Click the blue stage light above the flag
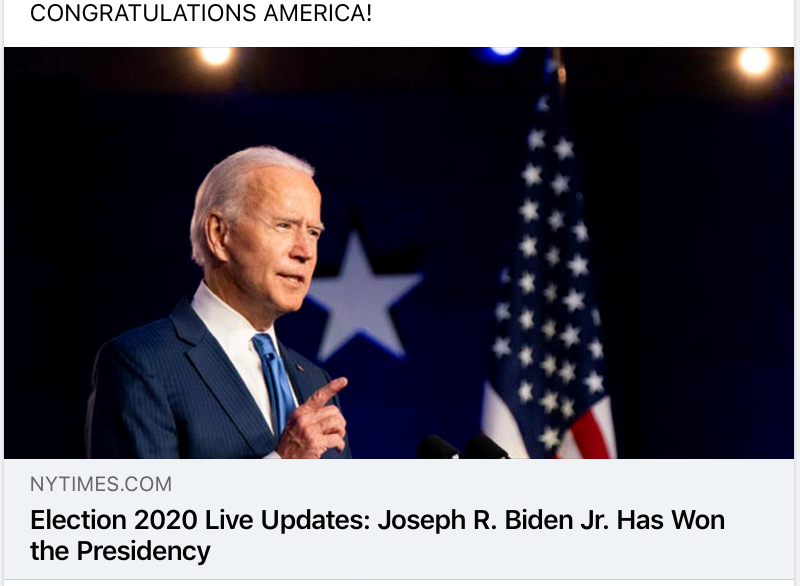800x586 pixels. click(502, 52)
